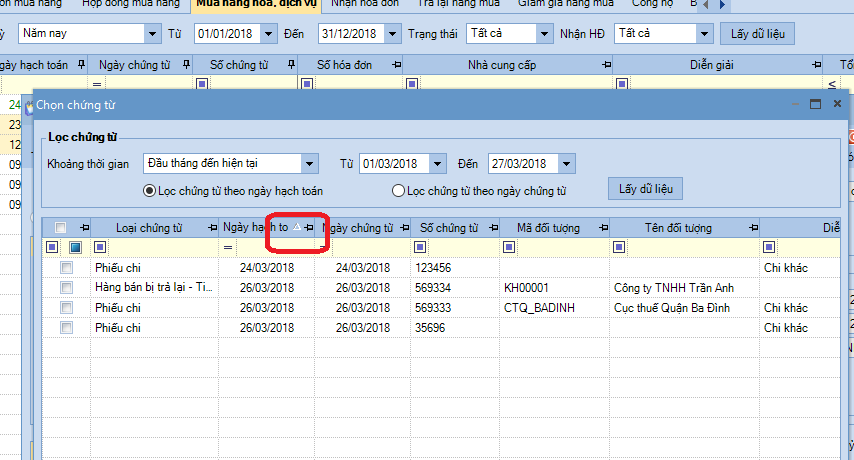Pin Diễn giải column in main window
Screen dimensions: 854x460
816,65
